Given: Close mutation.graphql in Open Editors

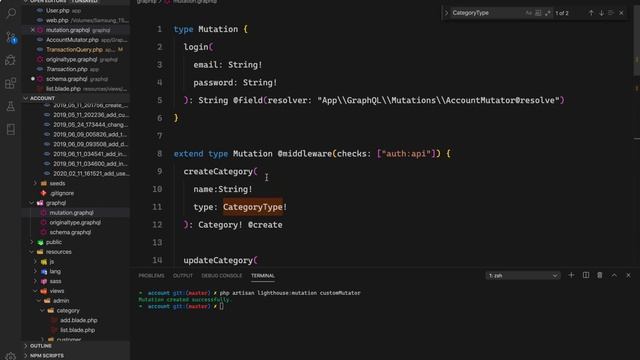Looking at the screenshot, I should (33, 30).
